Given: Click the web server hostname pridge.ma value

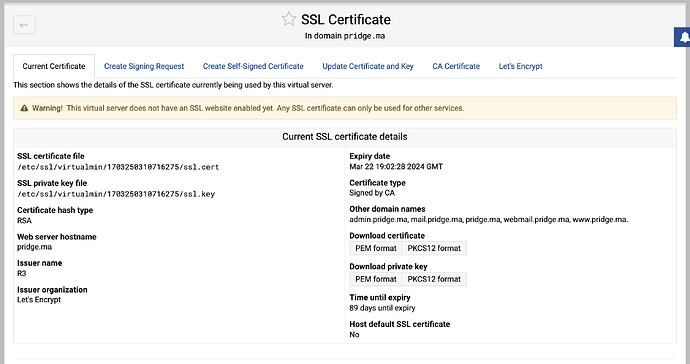Looking at the screenshot, I should (34, 247).
